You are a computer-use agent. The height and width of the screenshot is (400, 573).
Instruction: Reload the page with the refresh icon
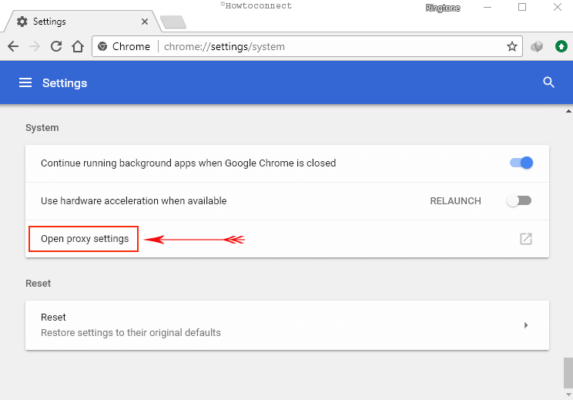point(56,46)
